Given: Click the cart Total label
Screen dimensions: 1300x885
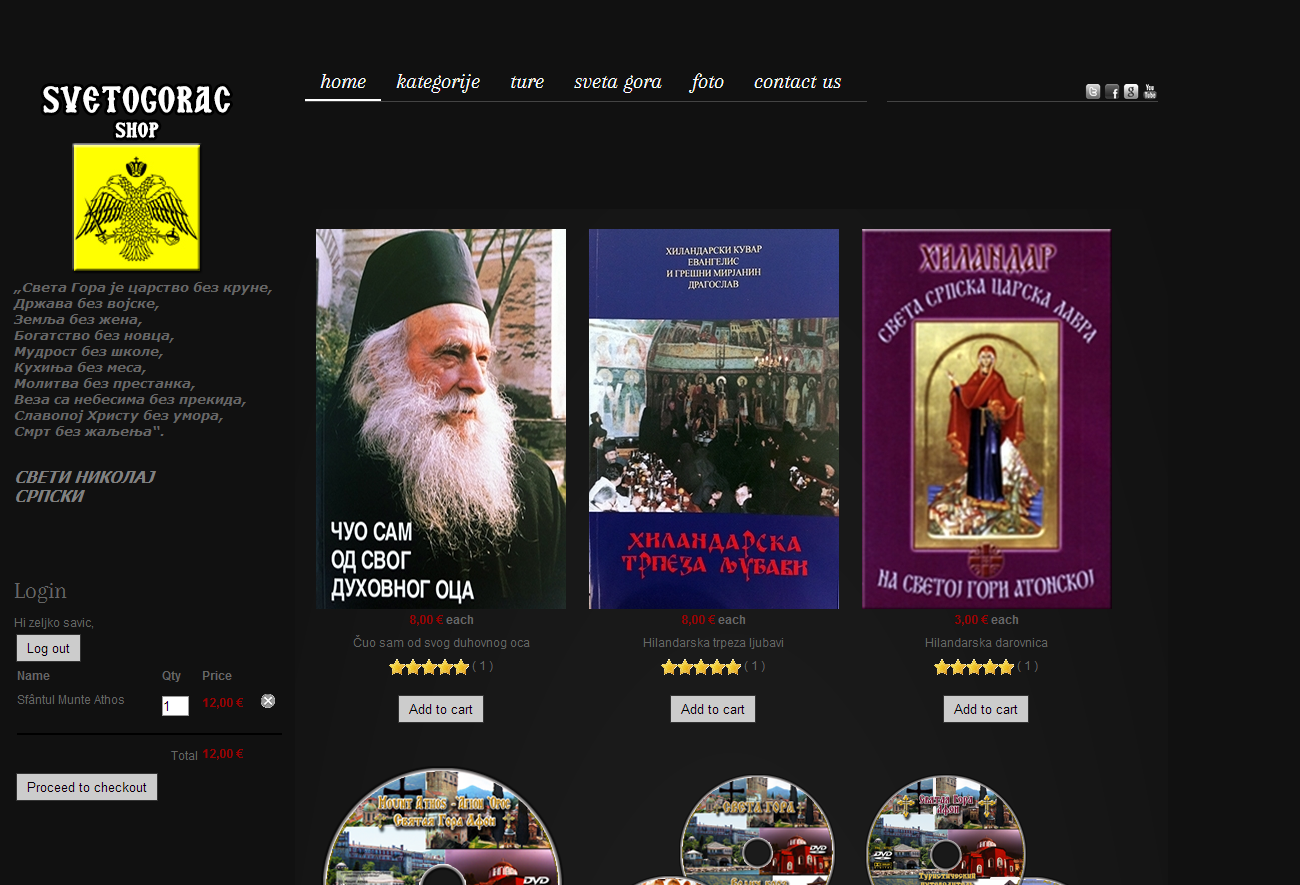Looking at the screenshot, I should click(x=184, y=756).
